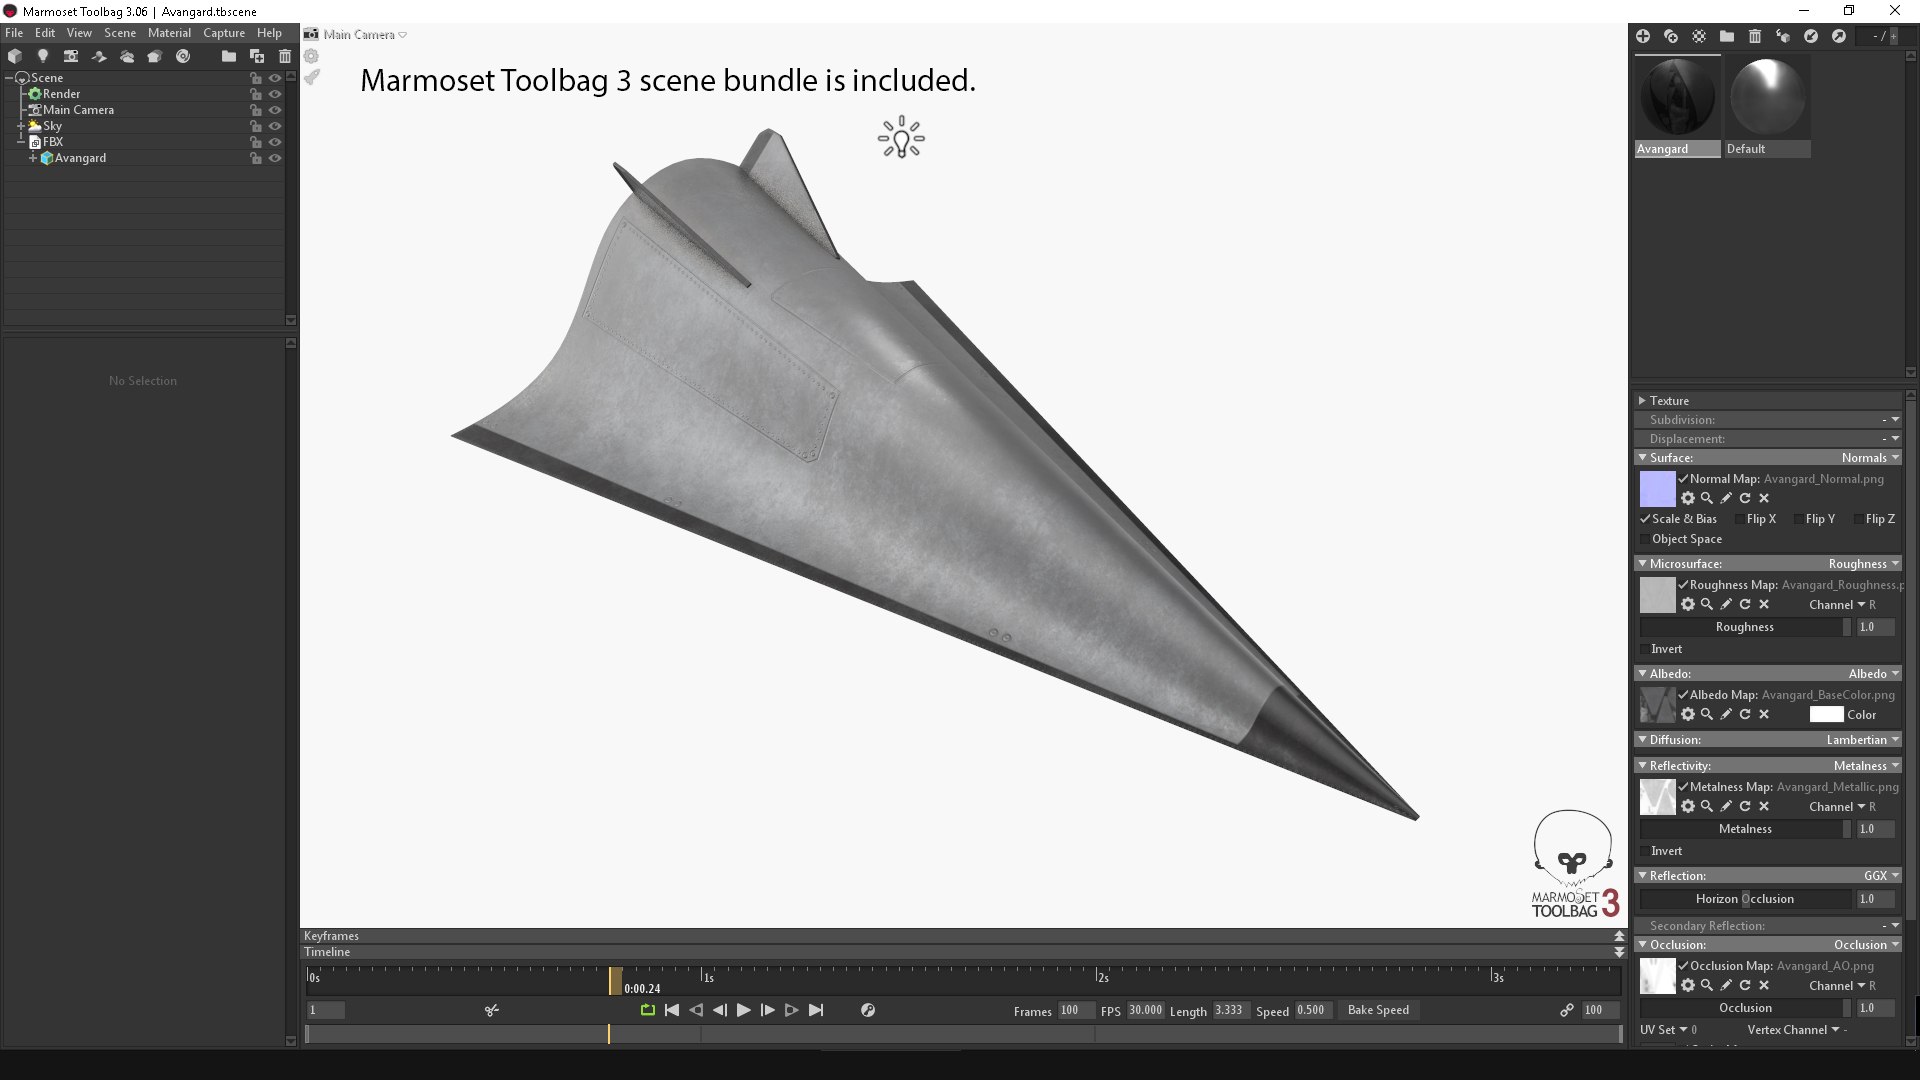Collapse the FBX tree node
1920x1080 pixels.
point(21,142)
